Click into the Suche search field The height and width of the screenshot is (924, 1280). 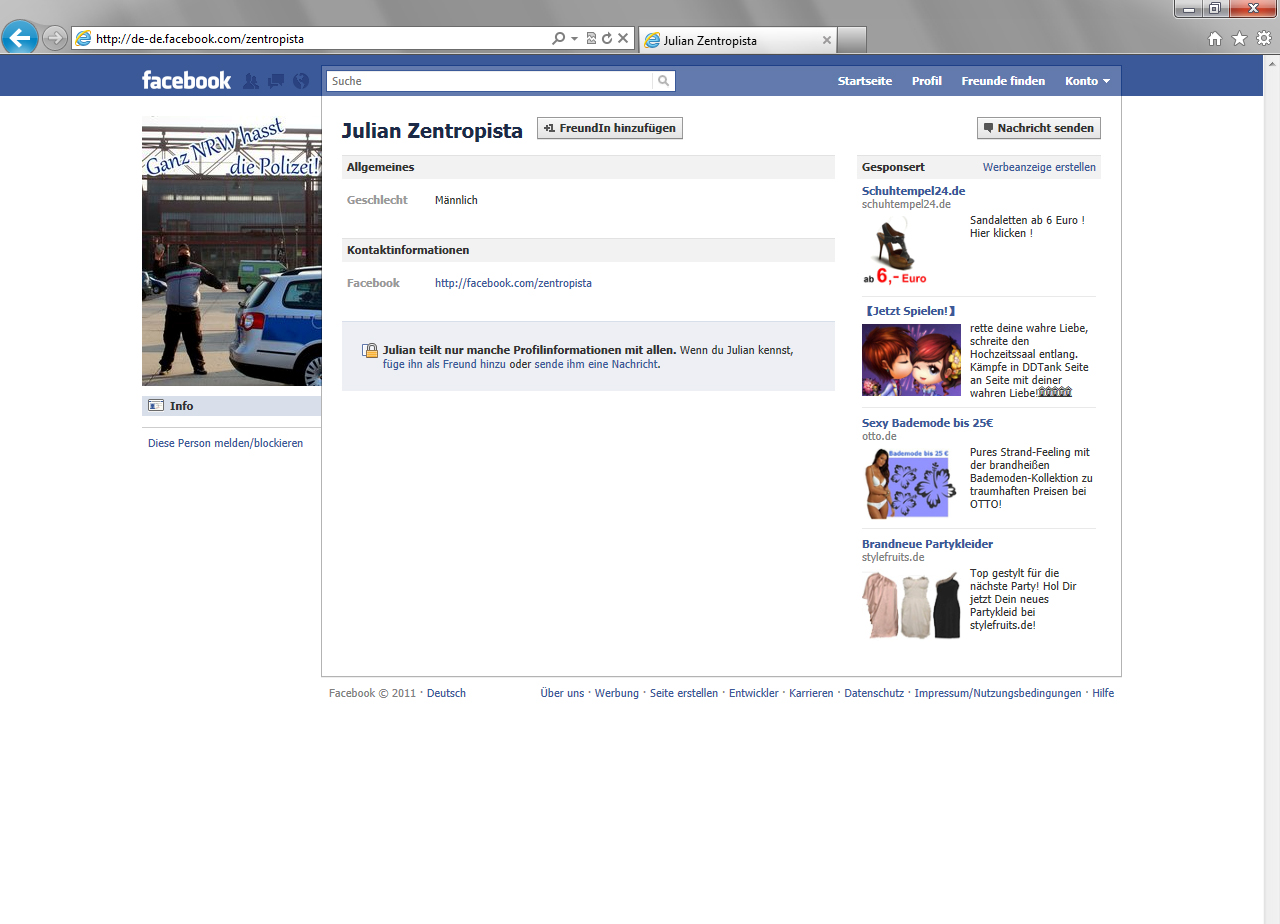[x=490, y=81]
